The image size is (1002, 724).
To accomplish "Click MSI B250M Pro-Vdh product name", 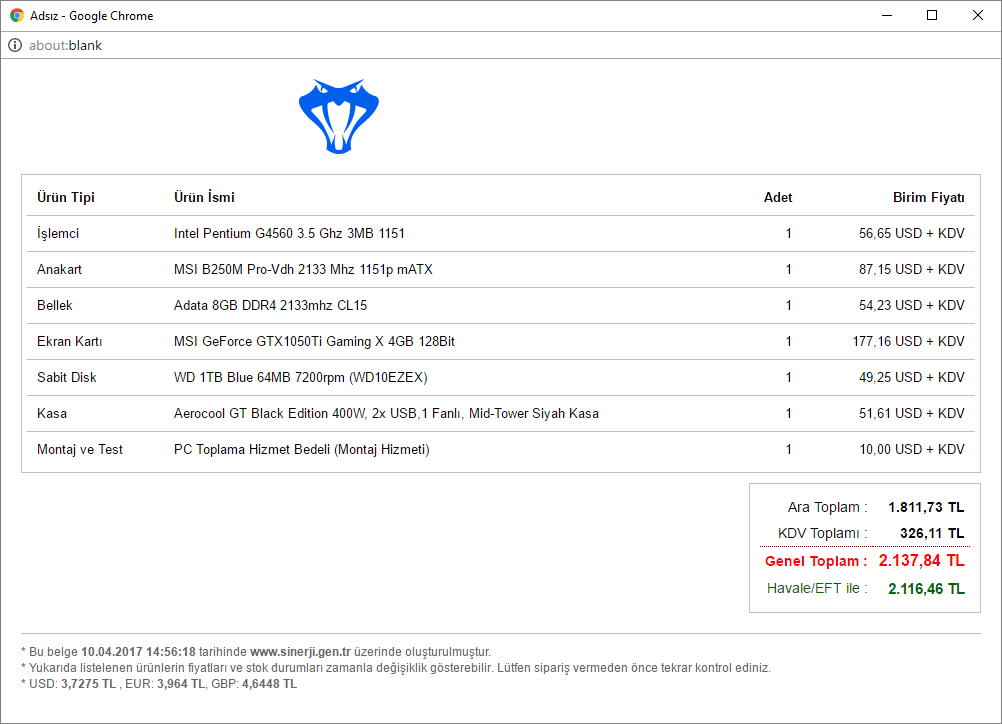I will point(303,269).
